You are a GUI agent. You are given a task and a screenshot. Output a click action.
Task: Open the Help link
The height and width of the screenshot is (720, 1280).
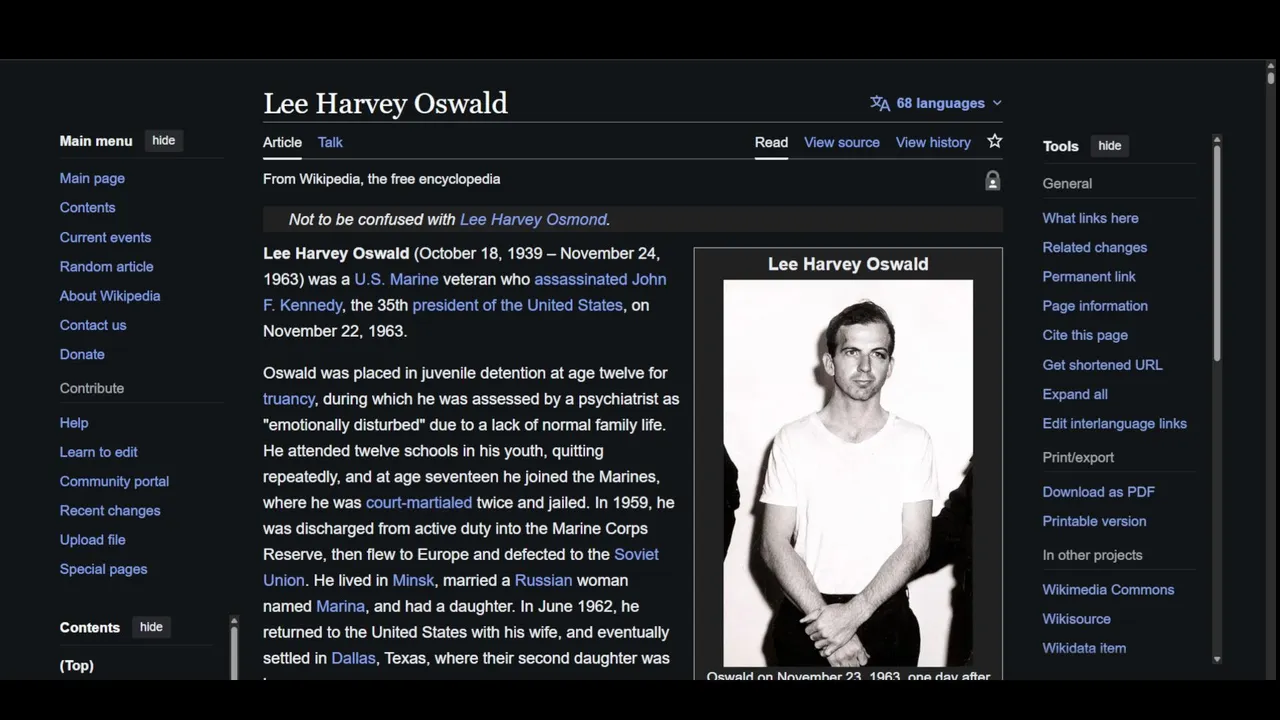(74, 422)
